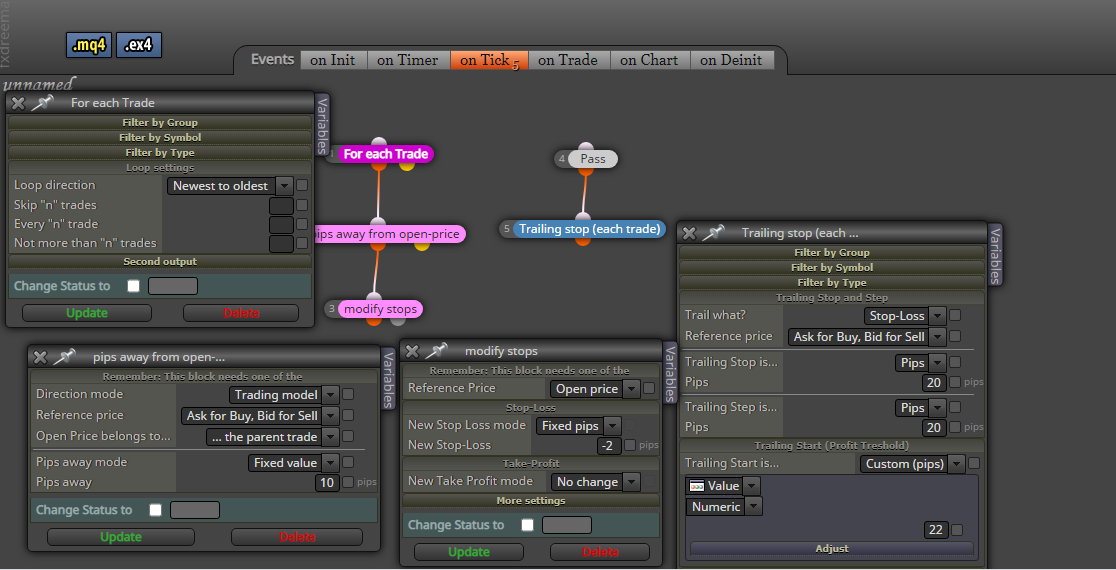The image size is (1116, 570).
Task: Select the pips away from open-price block
Action: tap(389, 234)
